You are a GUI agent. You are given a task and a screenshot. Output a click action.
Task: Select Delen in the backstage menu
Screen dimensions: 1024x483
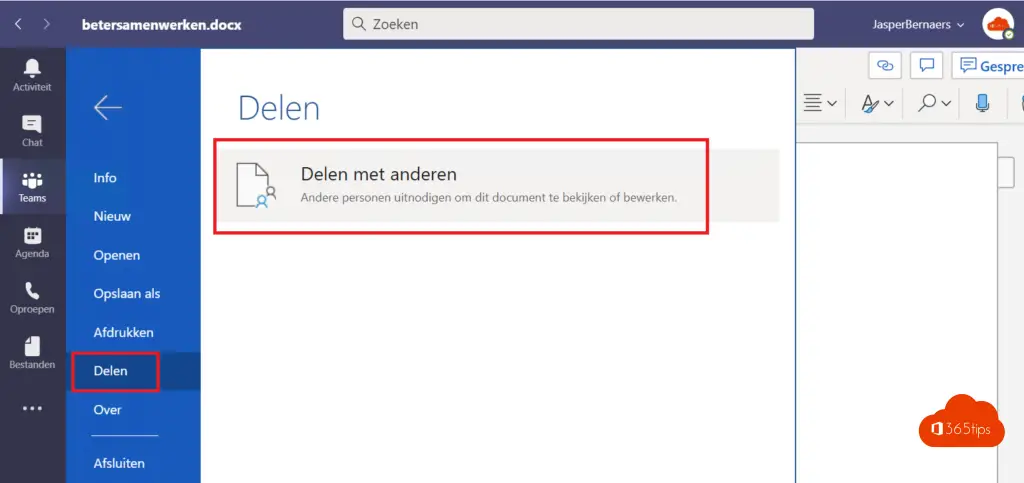click(134, 371)
